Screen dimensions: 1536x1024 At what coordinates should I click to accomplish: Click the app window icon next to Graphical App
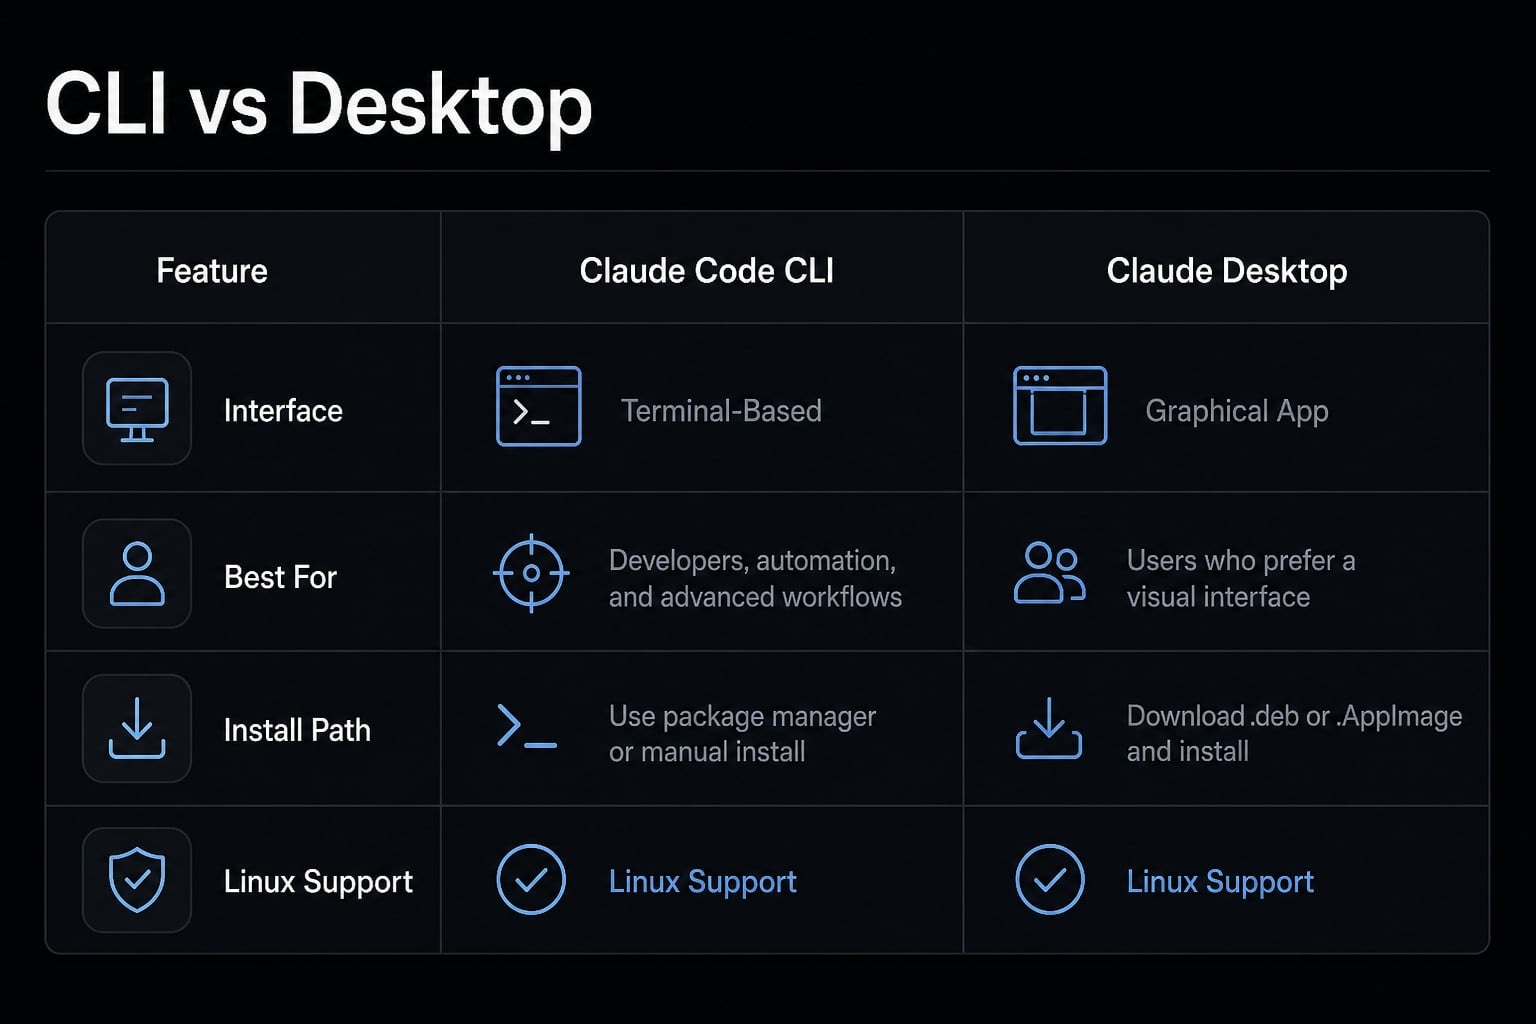click(1060, 406)
